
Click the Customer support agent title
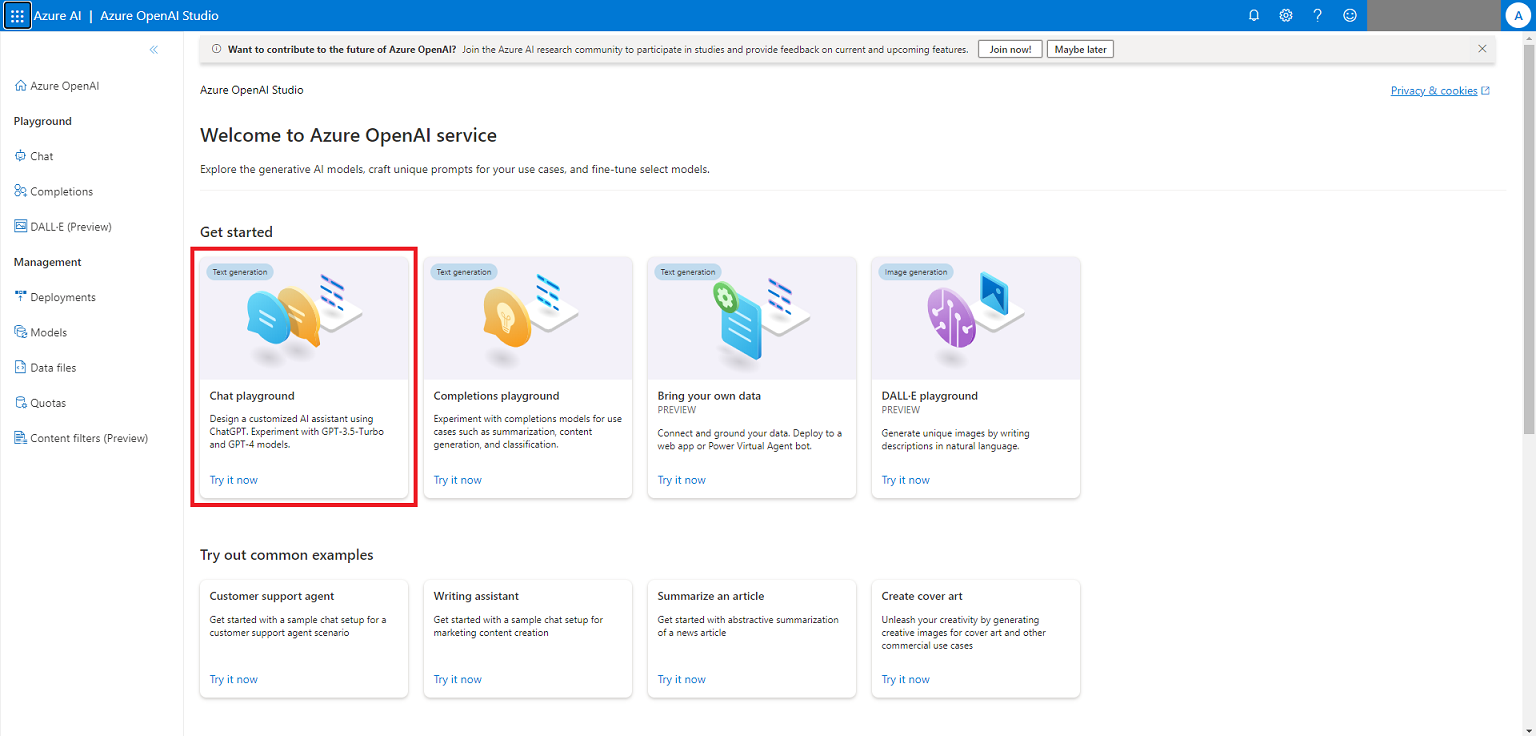[x=272, y=596]
